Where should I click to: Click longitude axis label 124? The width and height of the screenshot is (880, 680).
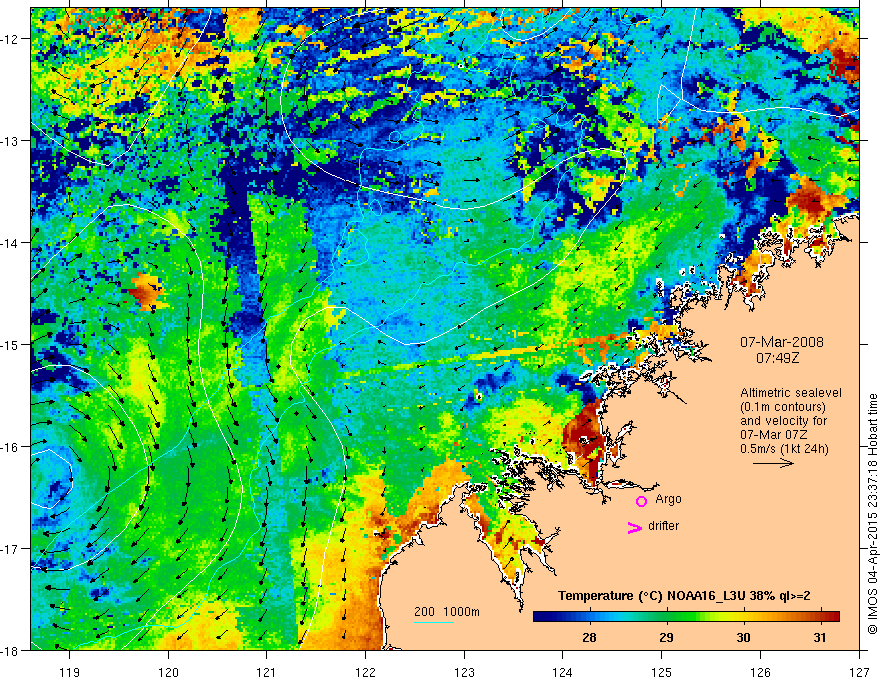tap(563, 672)
